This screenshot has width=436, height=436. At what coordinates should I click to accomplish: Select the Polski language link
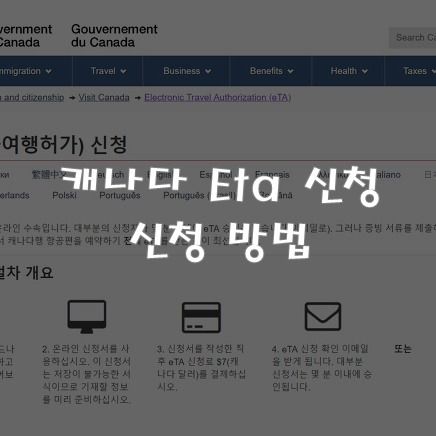click(x=64, y=195)
